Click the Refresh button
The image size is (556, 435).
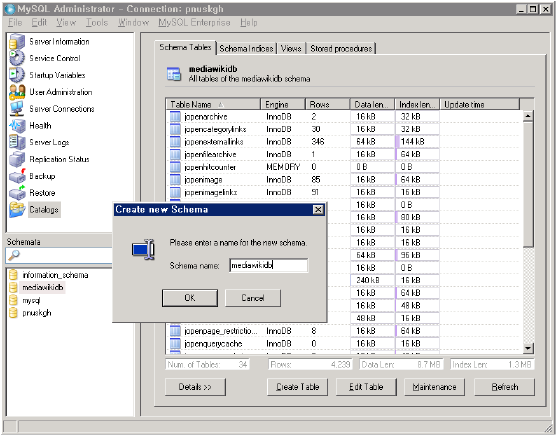(x=505, y=387)
